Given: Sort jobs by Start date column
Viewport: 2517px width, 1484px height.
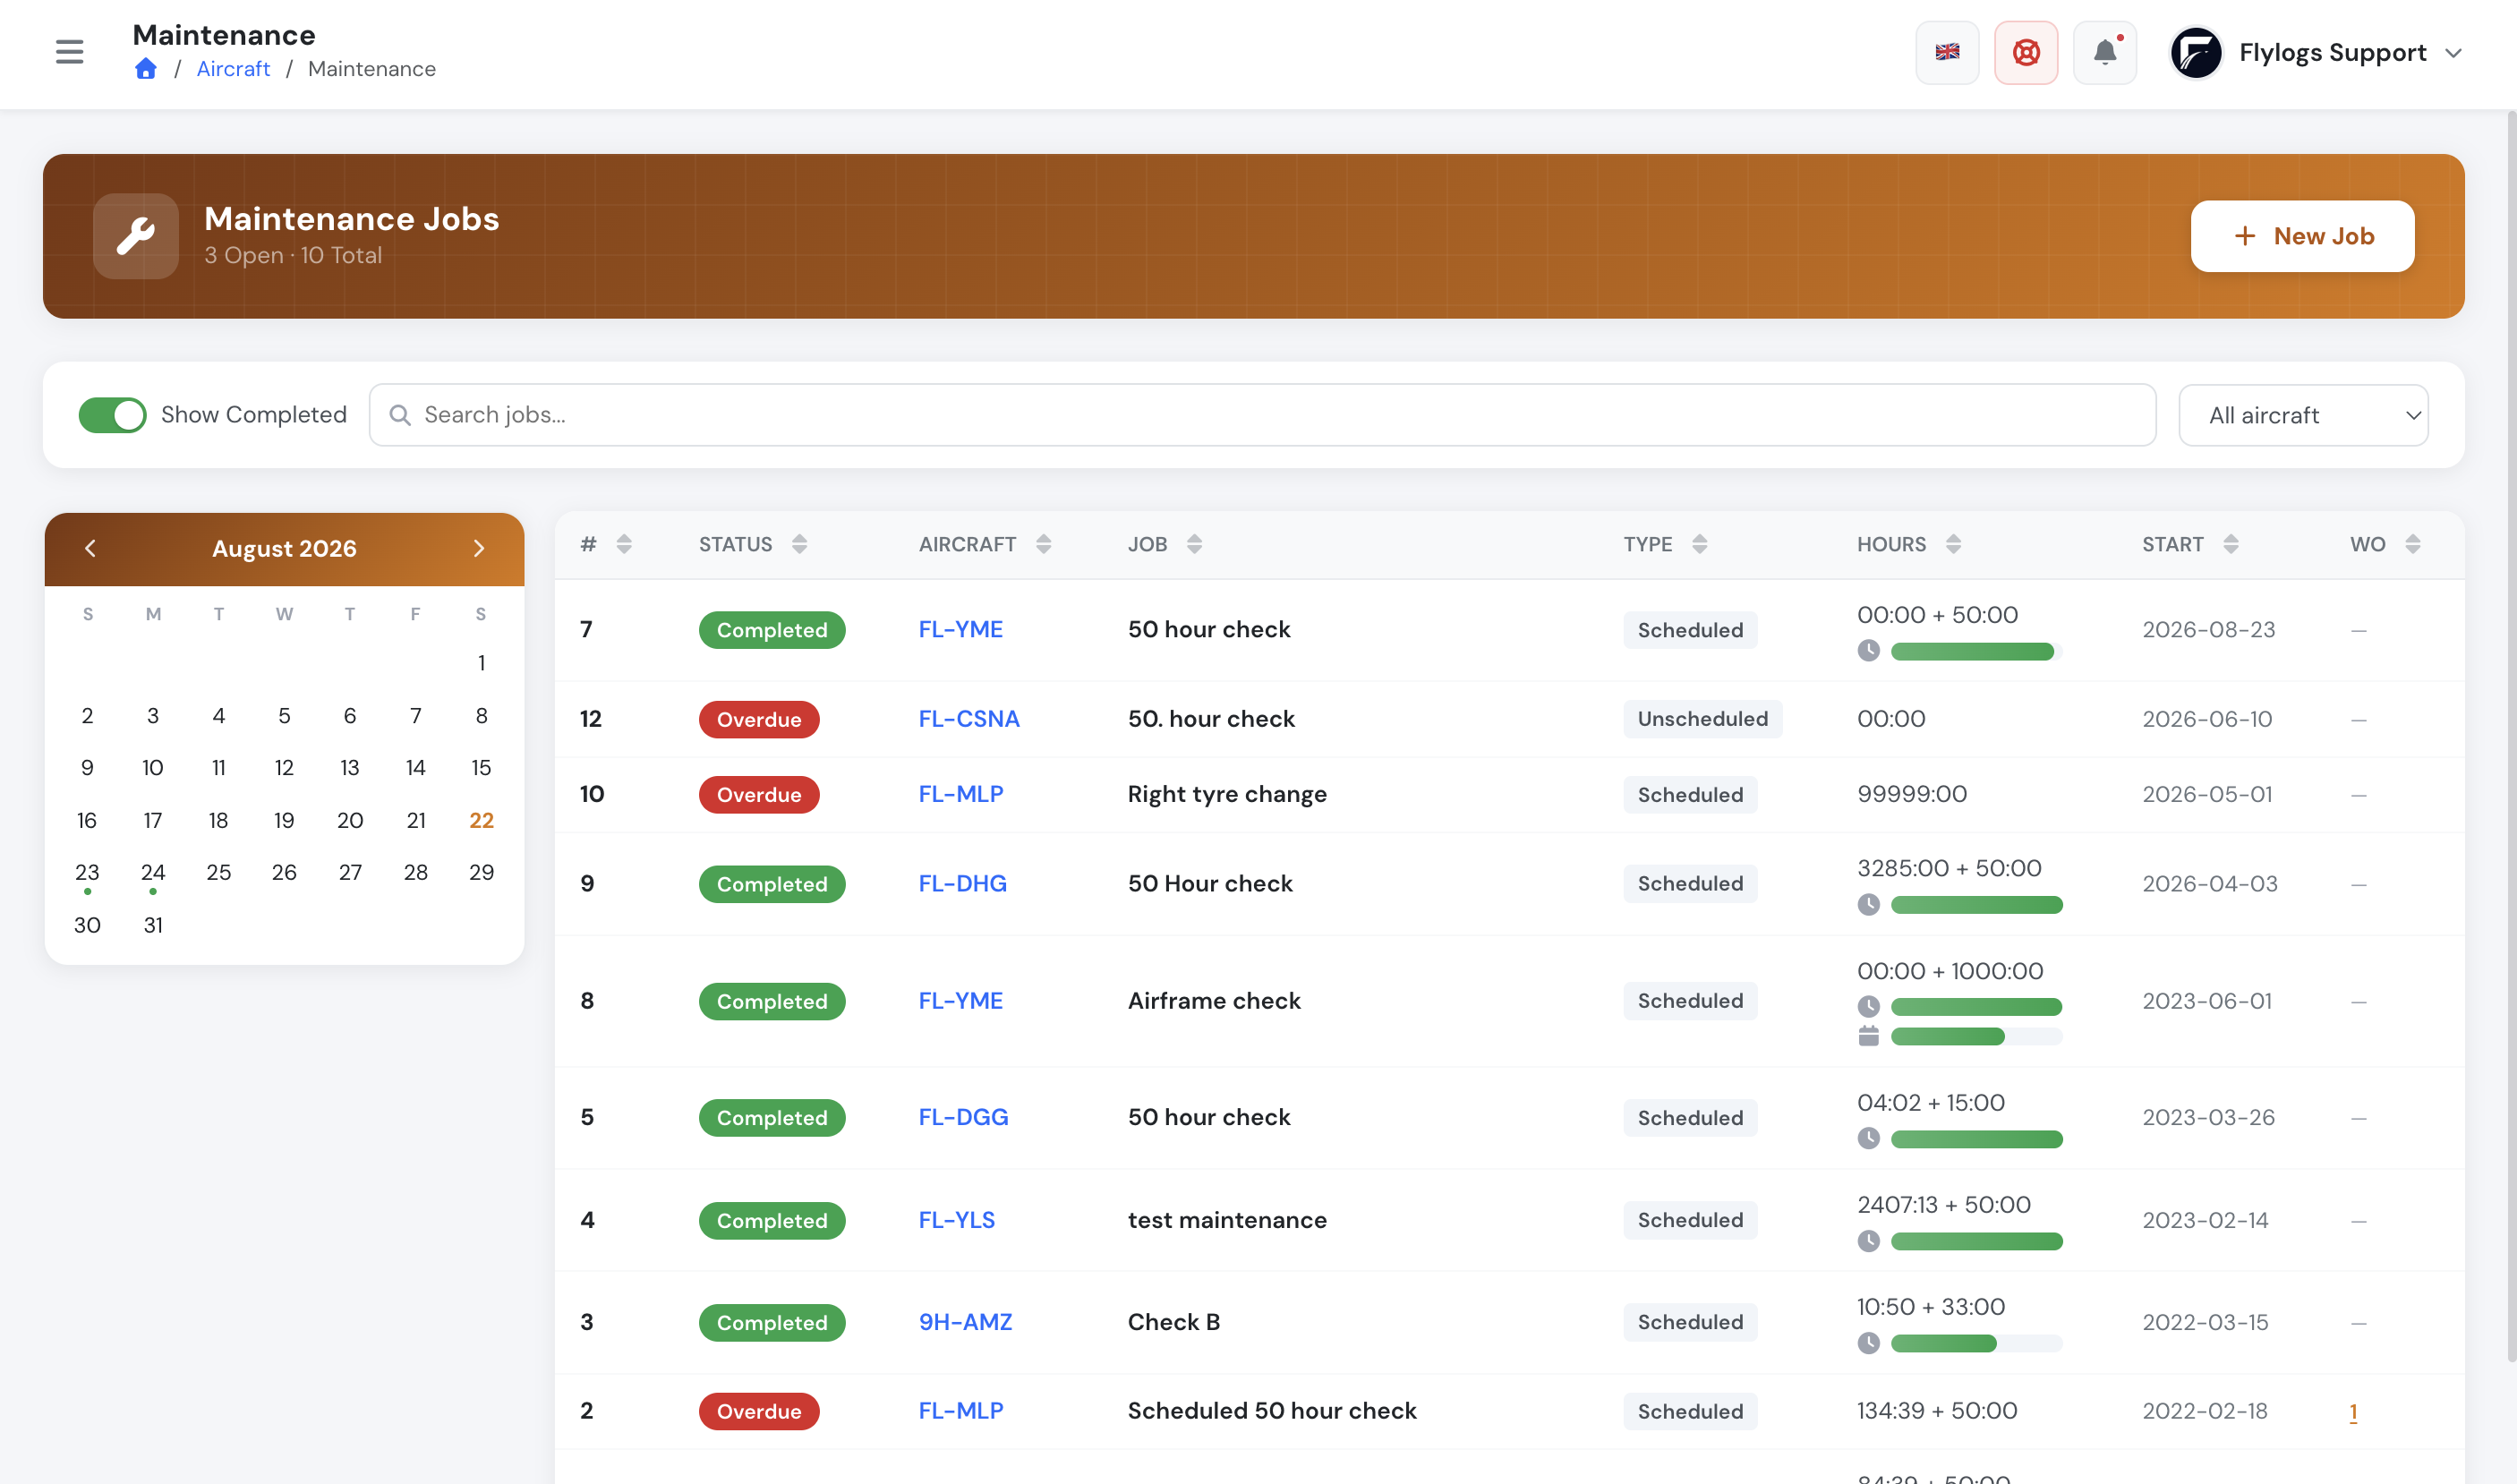Looking at the screenshot, I should pyautogui.click(x=2190, y=544).
